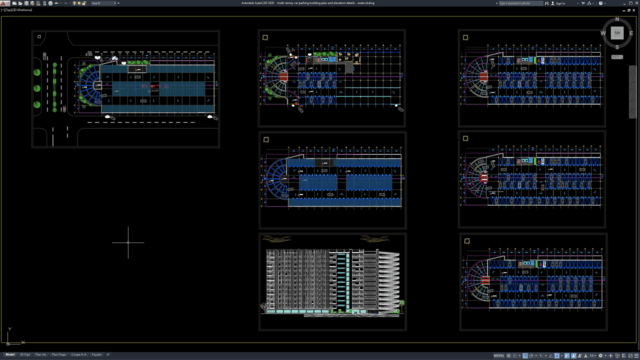Image resolution: width=640 pixels, height=360 pixels.
Task: Click the Annotation monitor plus icon
Action: 611,356
